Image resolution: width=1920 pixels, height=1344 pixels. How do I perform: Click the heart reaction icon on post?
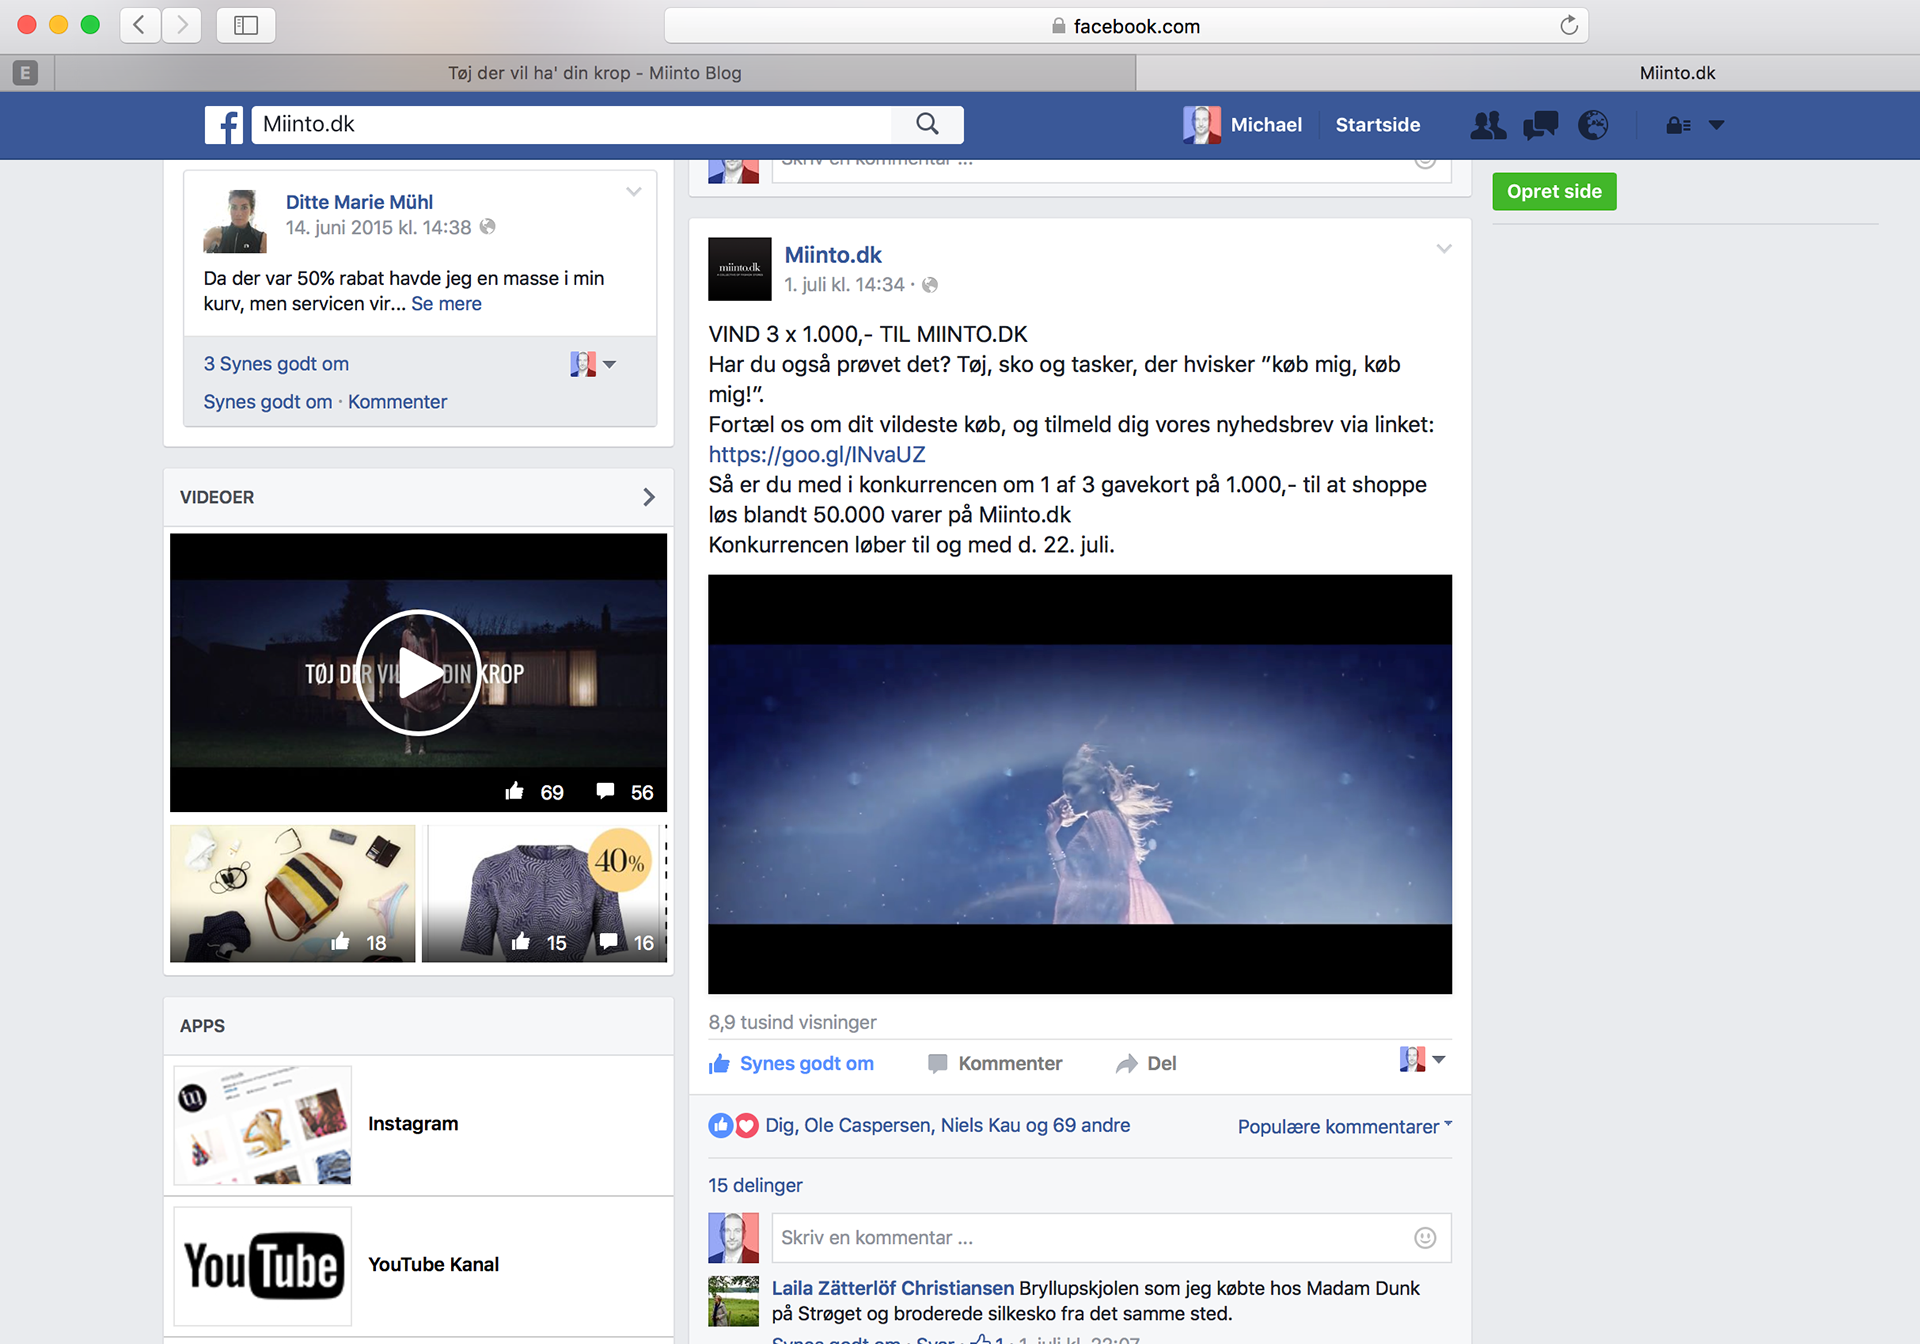[747, 1126]
